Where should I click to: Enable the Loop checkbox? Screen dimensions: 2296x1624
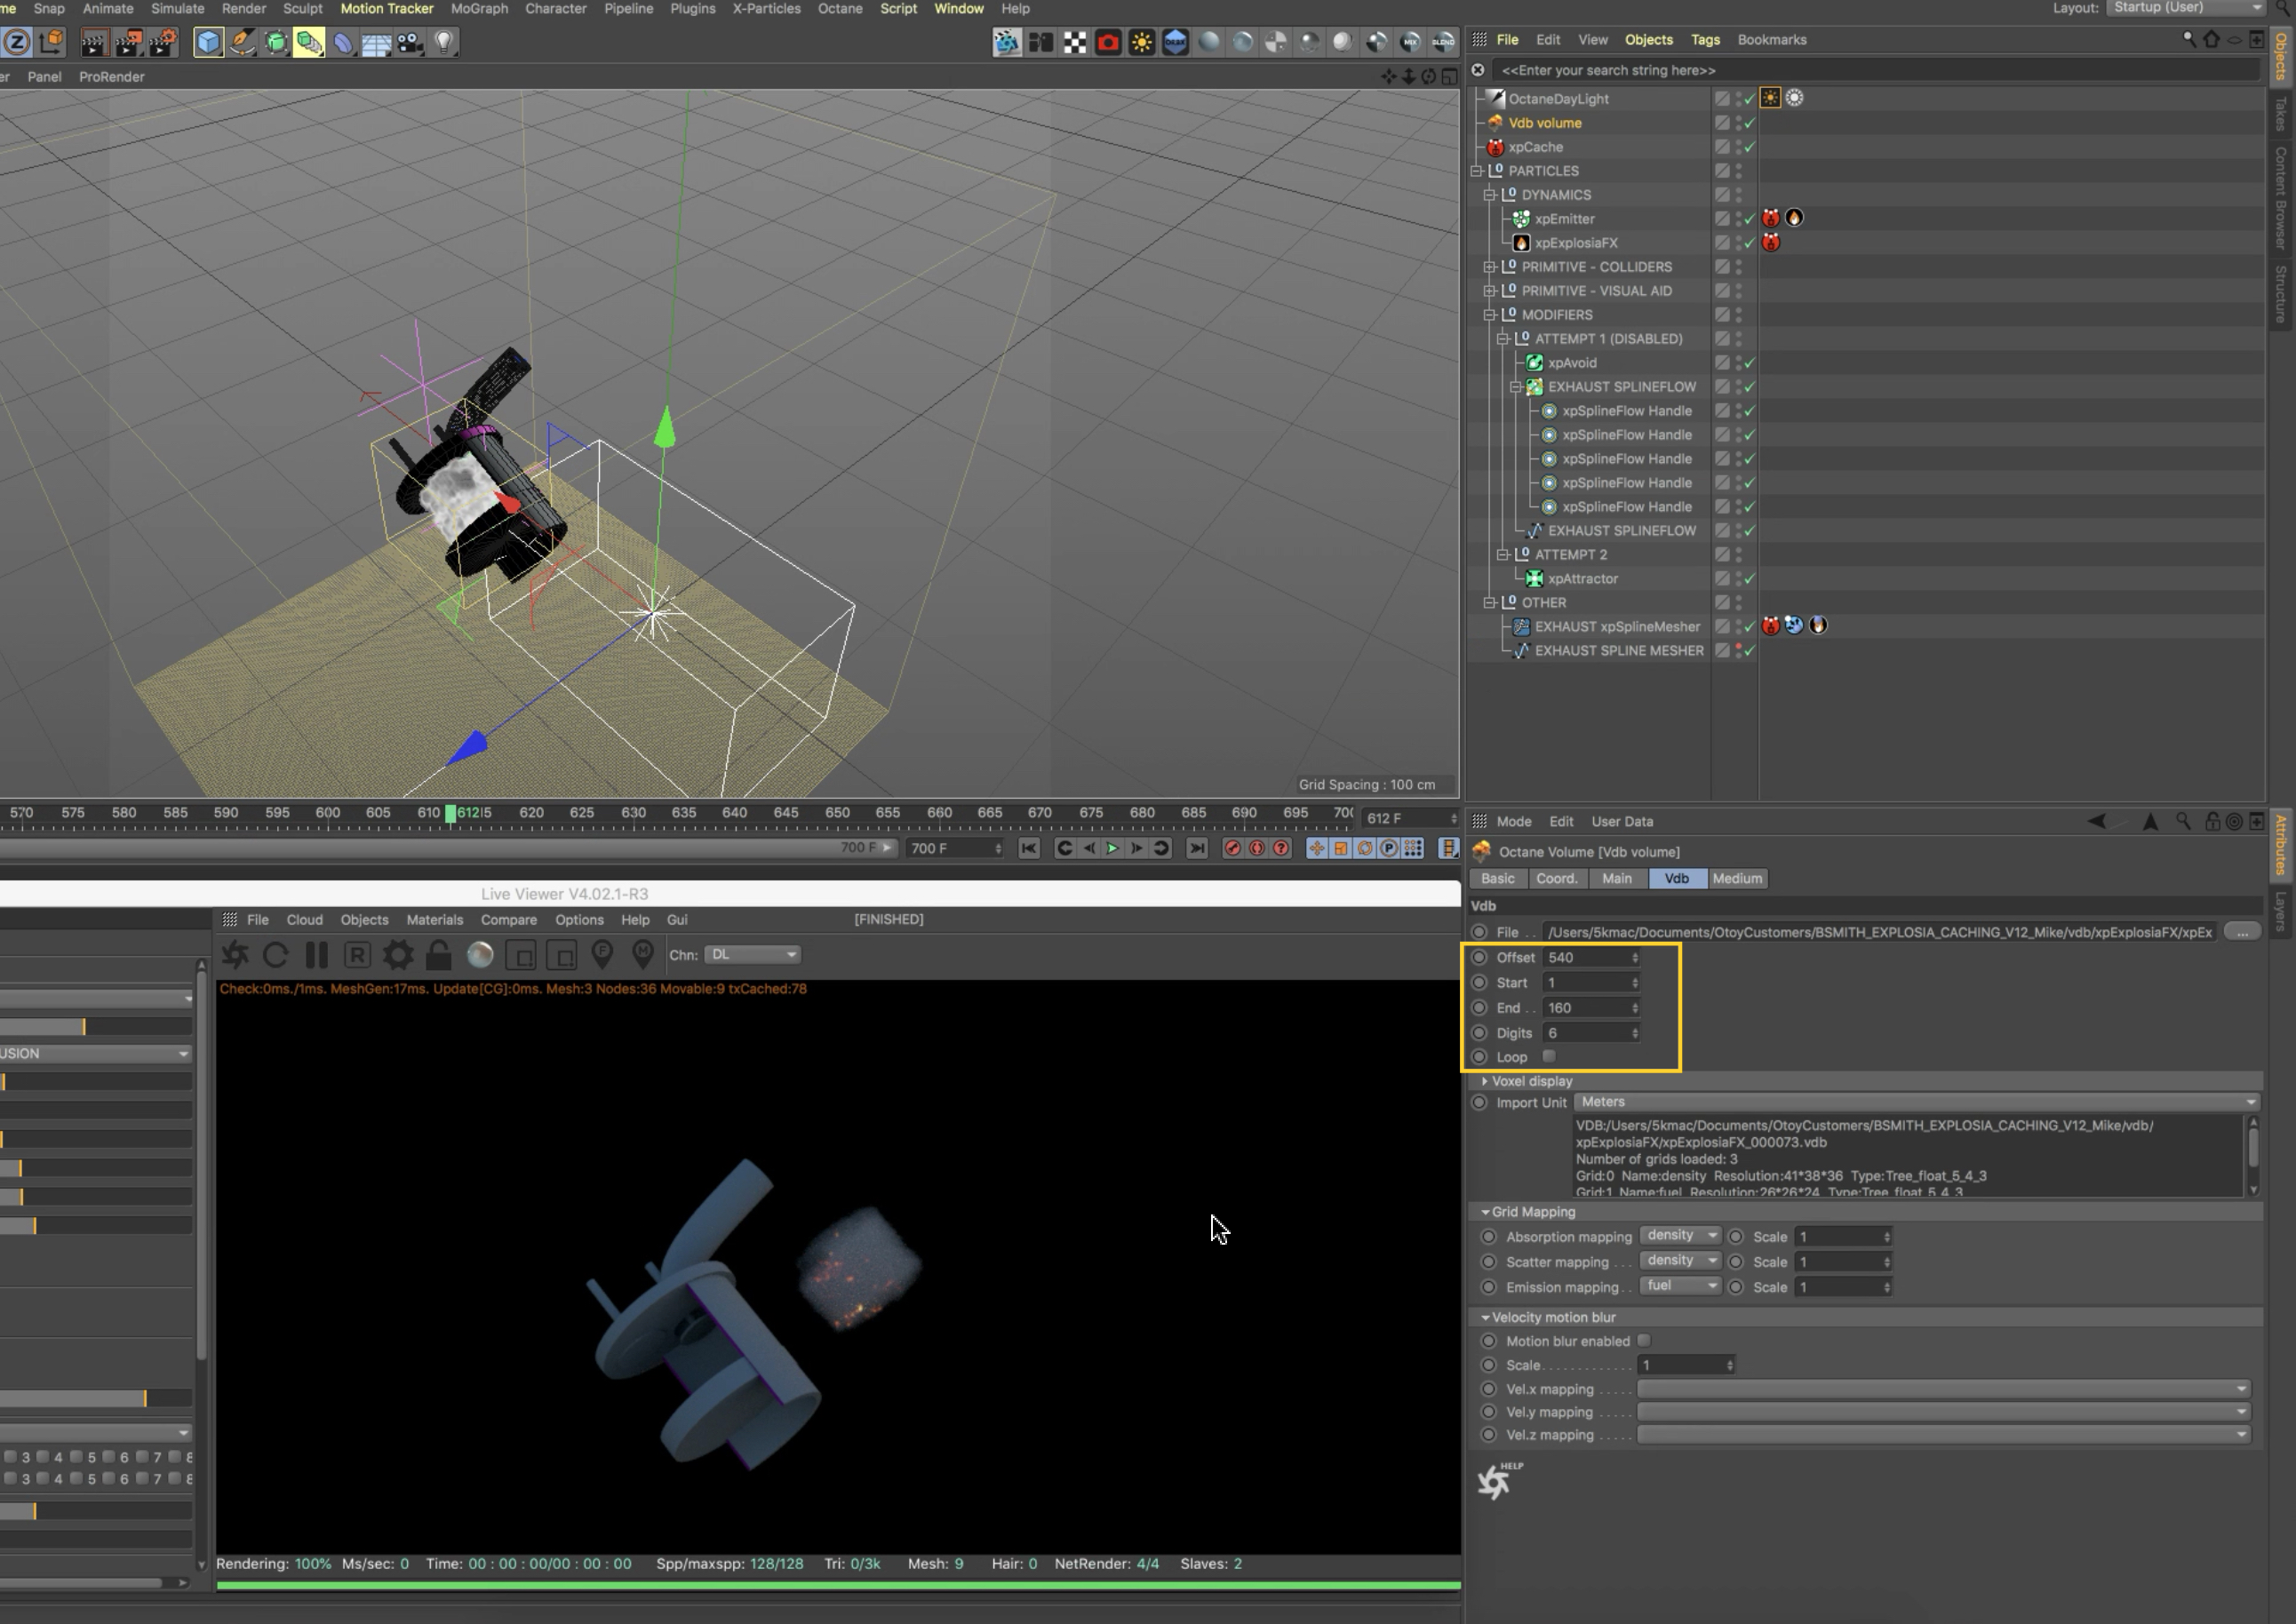click(x=1549, y=1056)
